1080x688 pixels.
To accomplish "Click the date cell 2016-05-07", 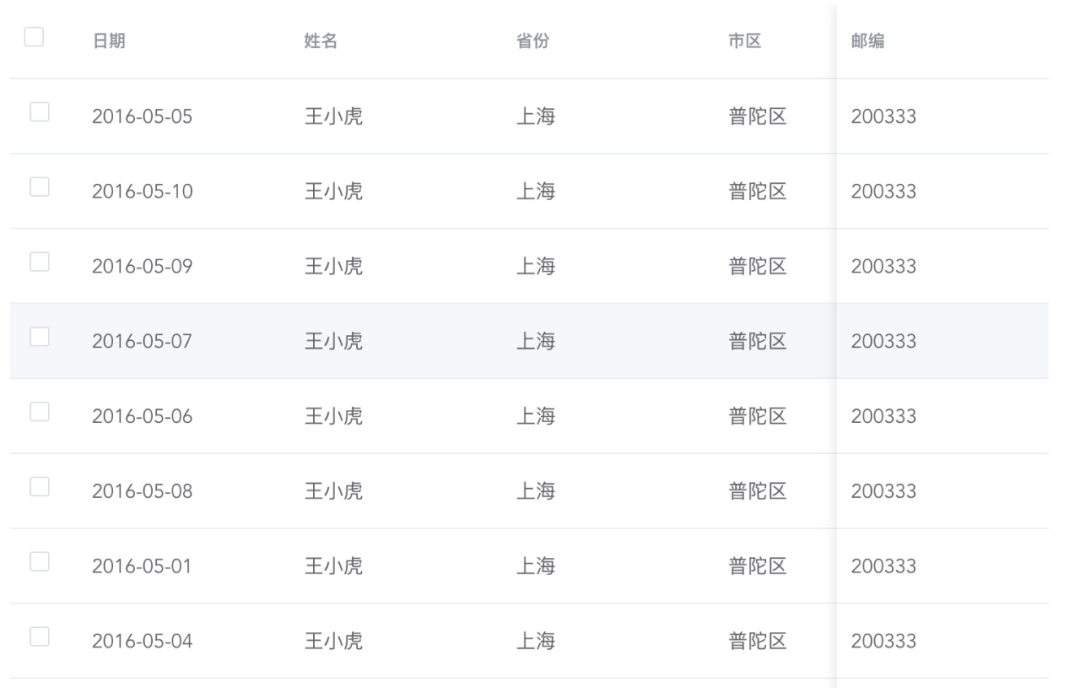I will [142, 342].
